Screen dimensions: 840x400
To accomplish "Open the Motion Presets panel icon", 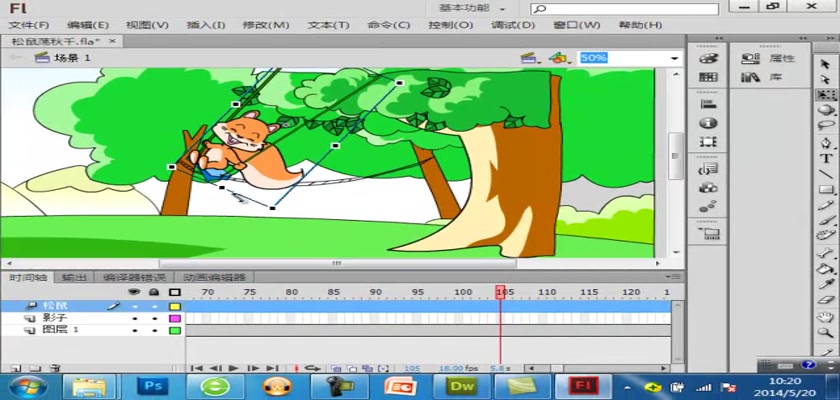I will pos(708,207).
